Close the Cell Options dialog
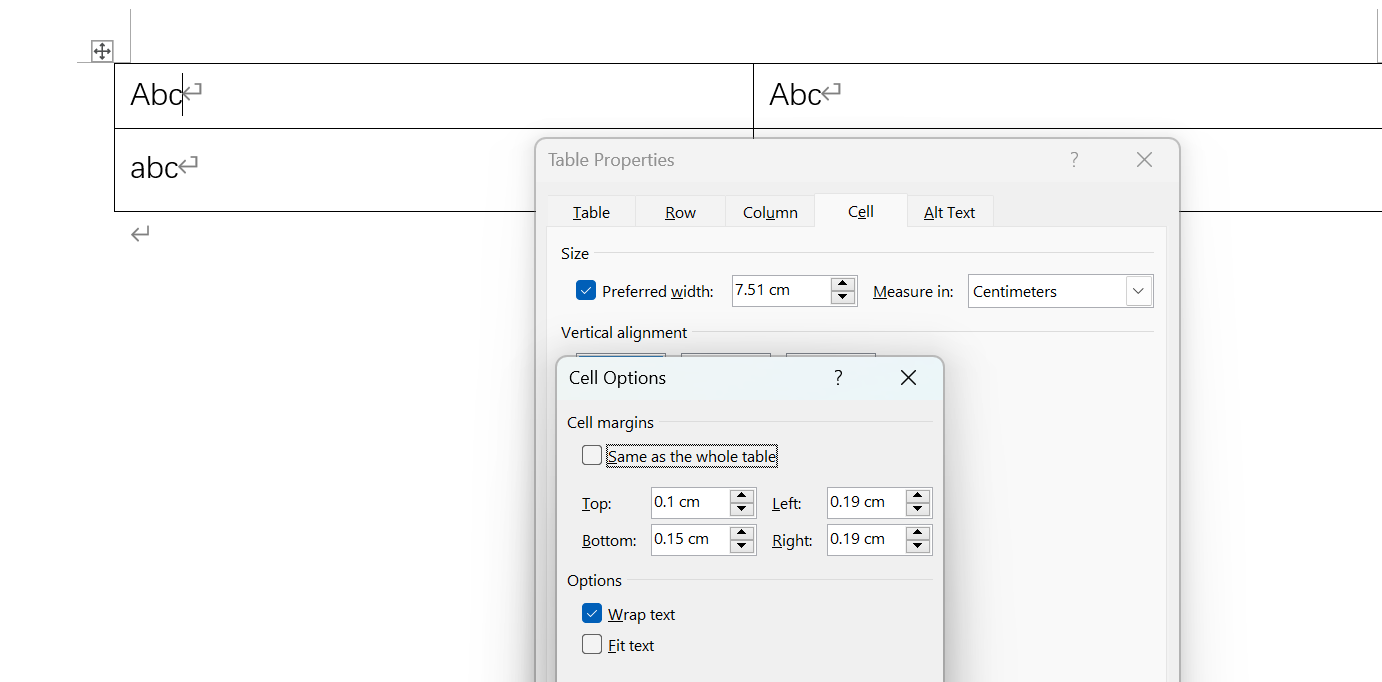 click(x=908, y=377)
